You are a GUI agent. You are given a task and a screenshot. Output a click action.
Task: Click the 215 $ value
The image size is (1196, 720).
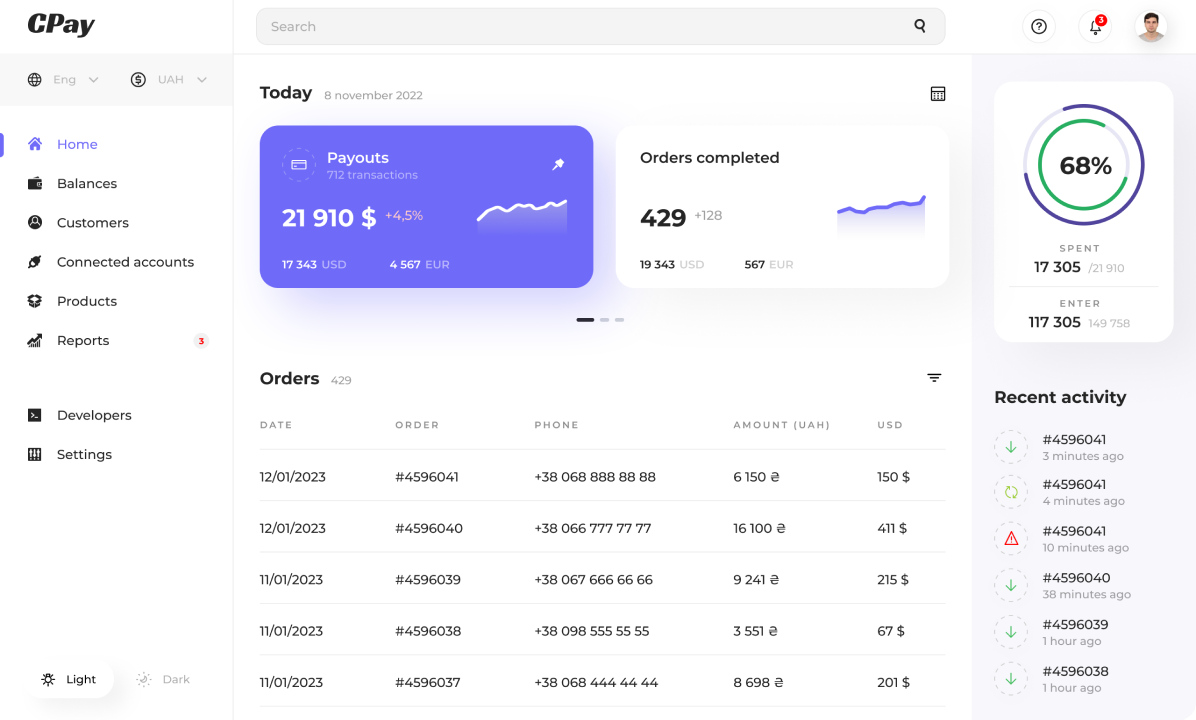[x=892, y=580]
